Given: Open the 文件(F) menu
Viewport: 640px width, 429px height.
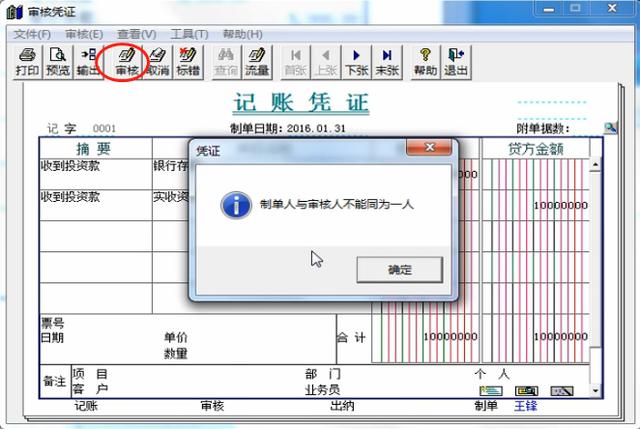Looking at the screenshot, I should coord(32,34).
